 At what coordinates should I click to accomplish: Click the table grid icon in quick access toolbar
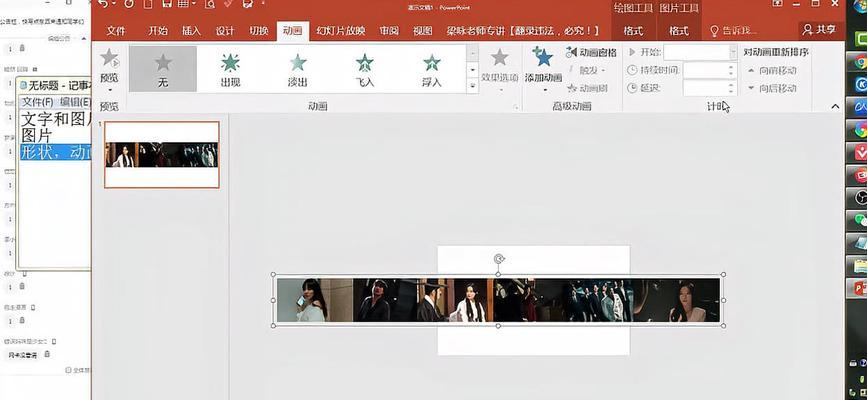(x=183, y=3)
